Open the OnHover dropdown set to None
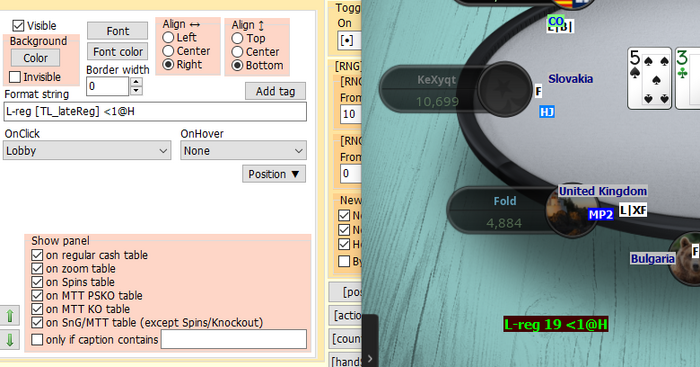 243,151
